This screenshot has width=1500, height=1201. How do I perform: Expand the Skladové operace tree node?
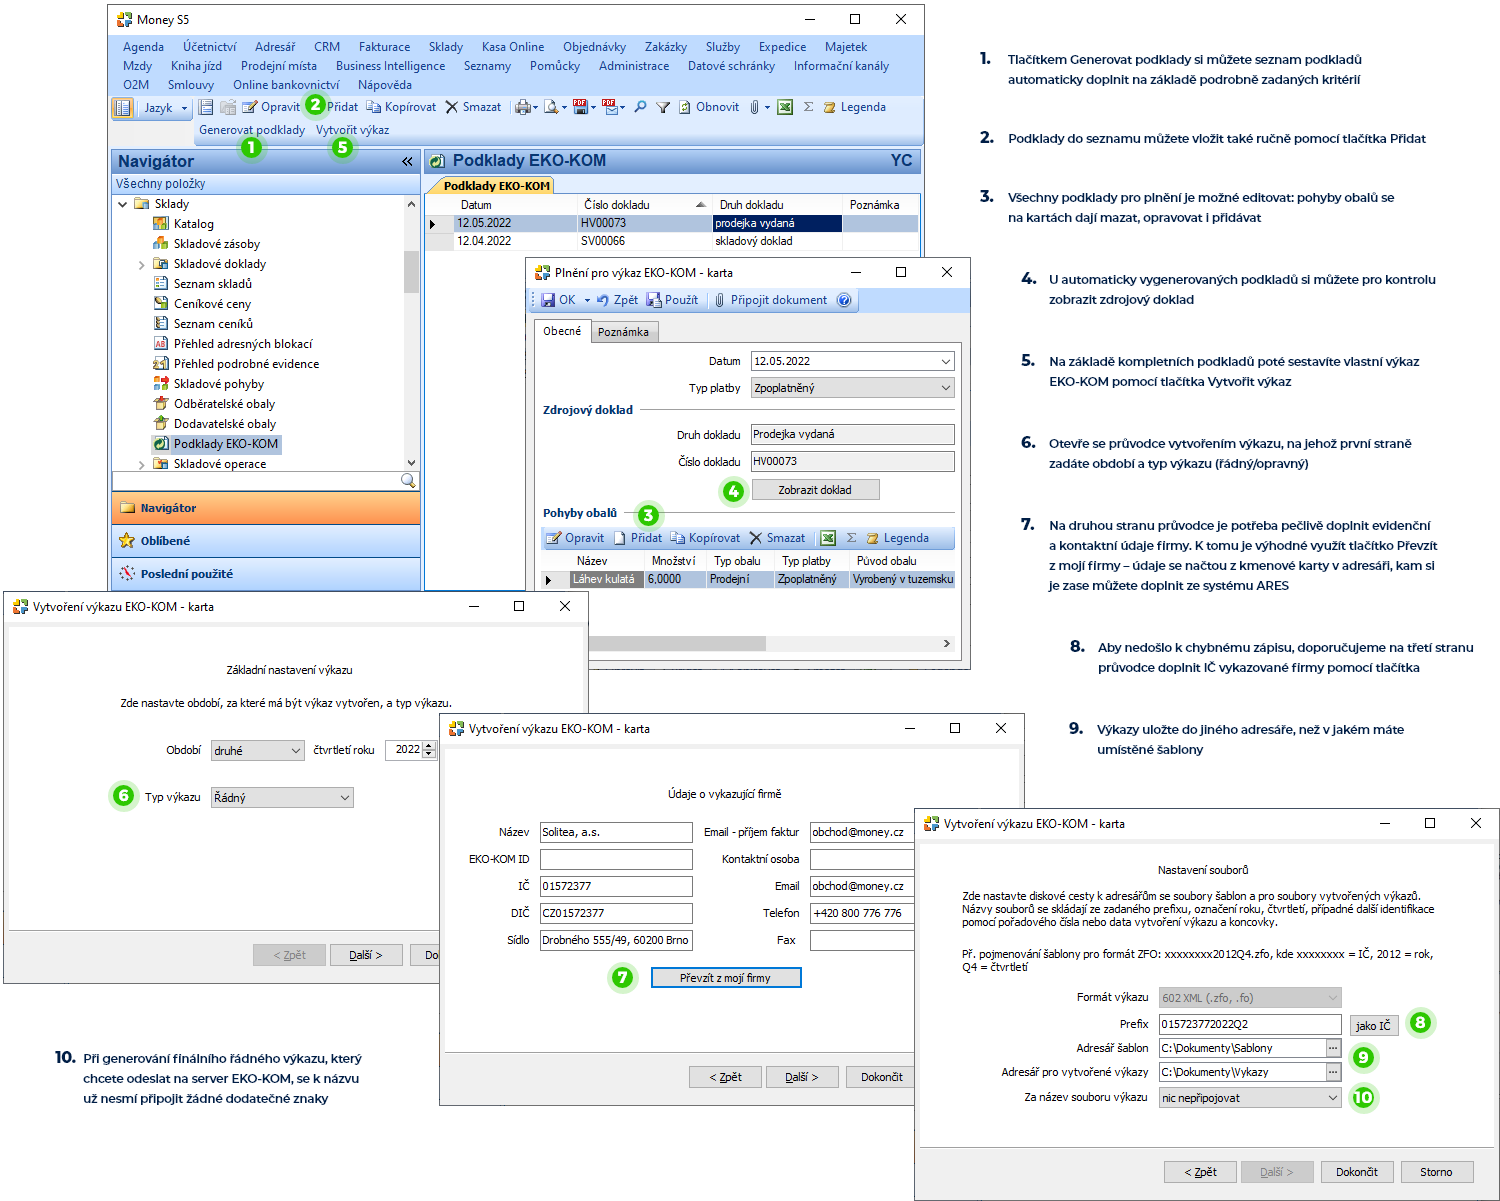(x=141, y=465)
